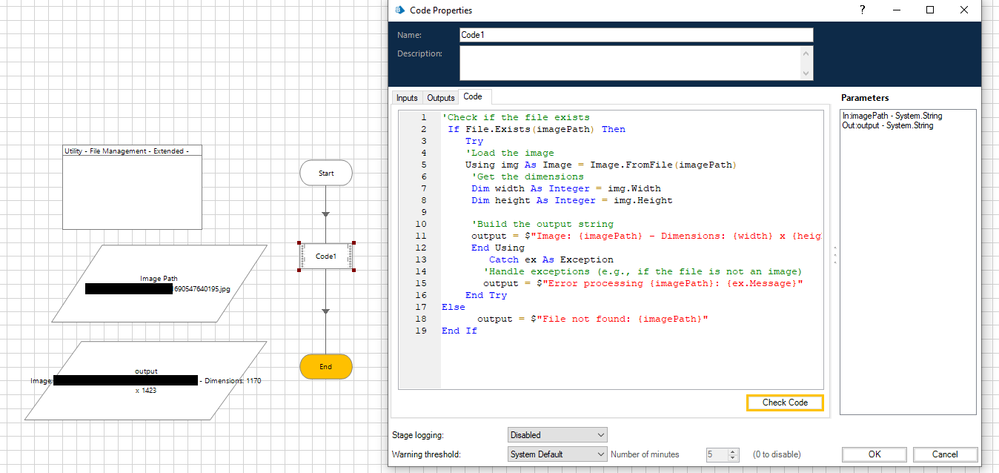The image size is (999, 473).
Task: Open the Warning threshold dropdown
Action: pos(557,454)
